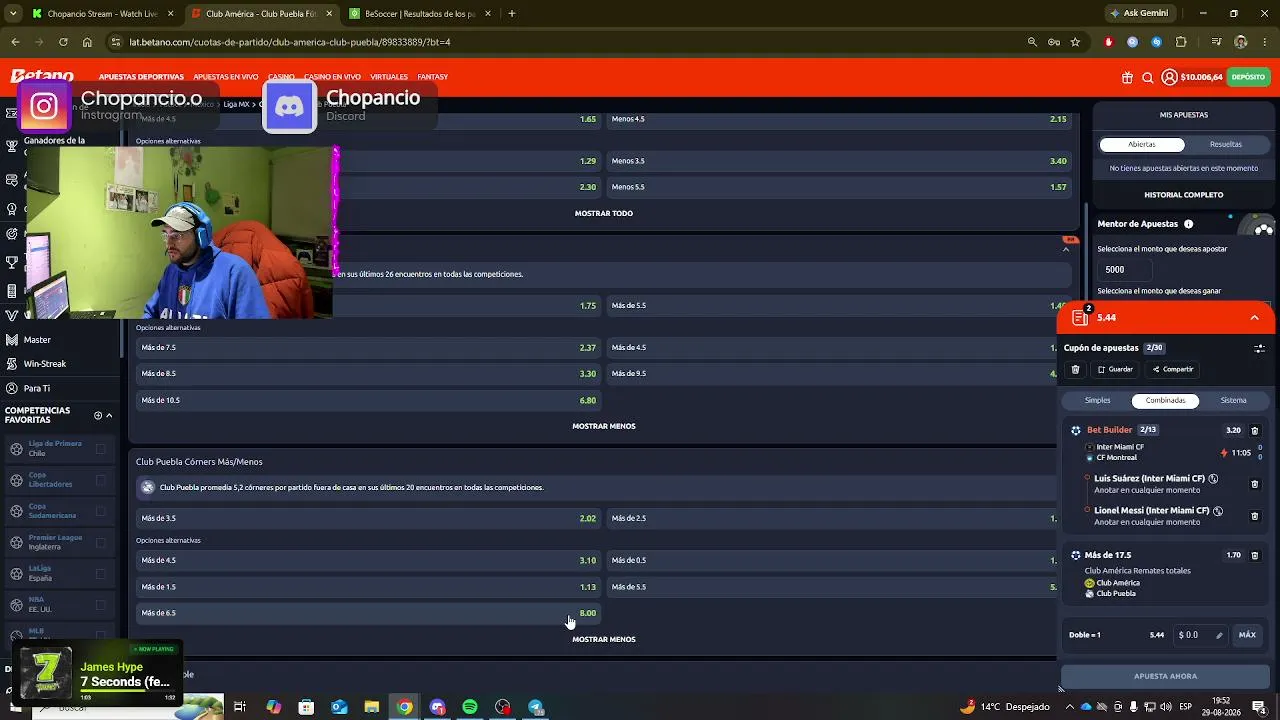Open Chrome icon in the Windows taskbar
The image size is (1280, 720).
(404, 707)
